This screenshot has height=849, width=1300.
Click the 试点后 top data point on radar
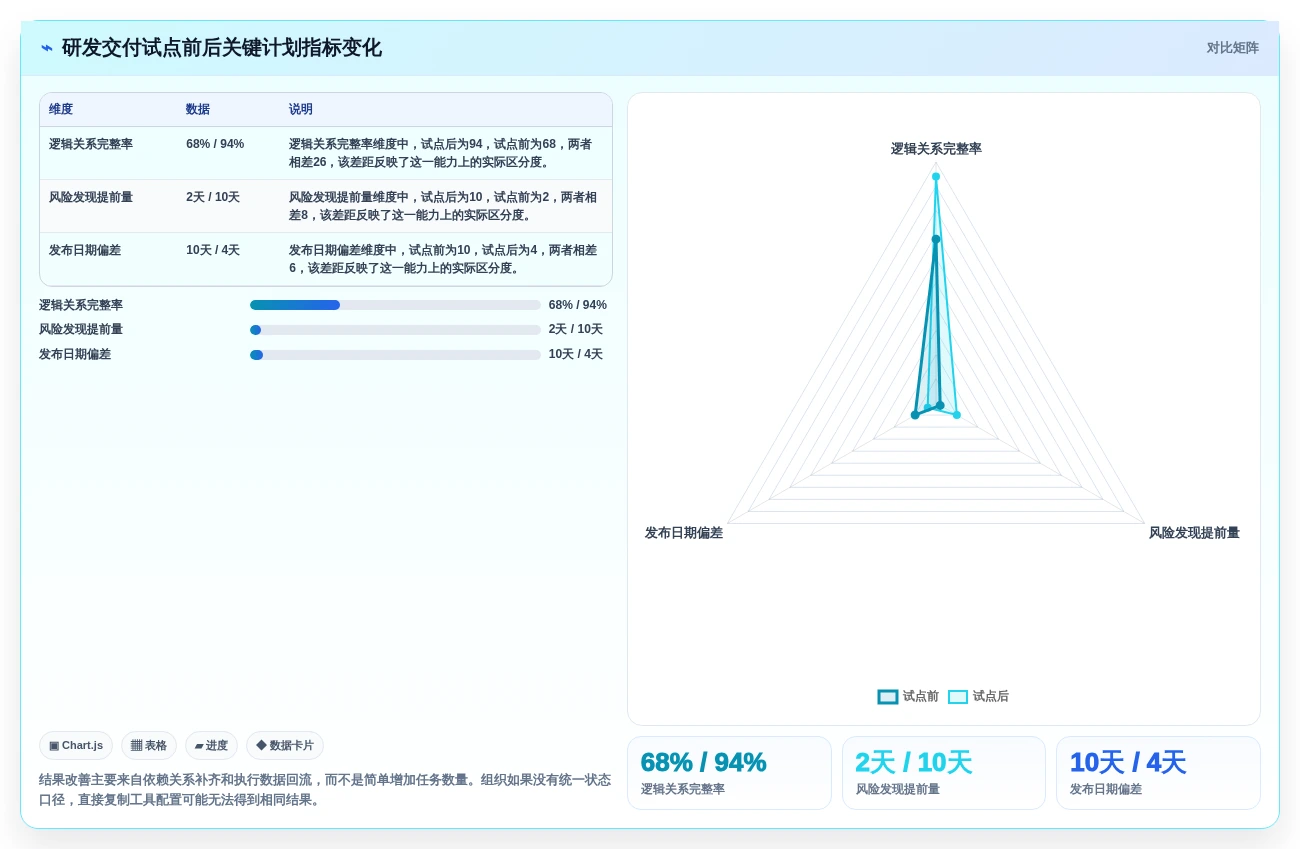tap(936, 177)
